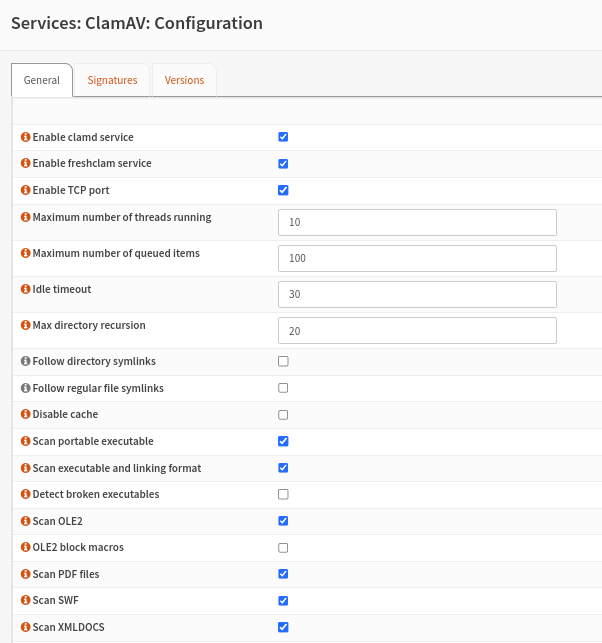Switch to the Signatures tab
This screenshot has width=602, height=643.
(112, 80)
